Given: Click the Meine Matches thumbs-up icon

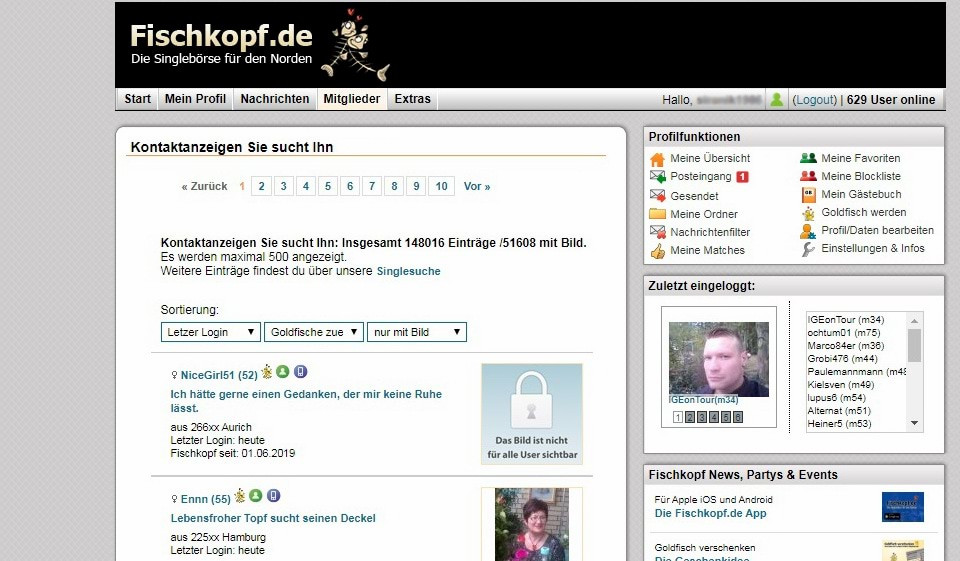Looking at the screenshot, I should coord(657,251).
